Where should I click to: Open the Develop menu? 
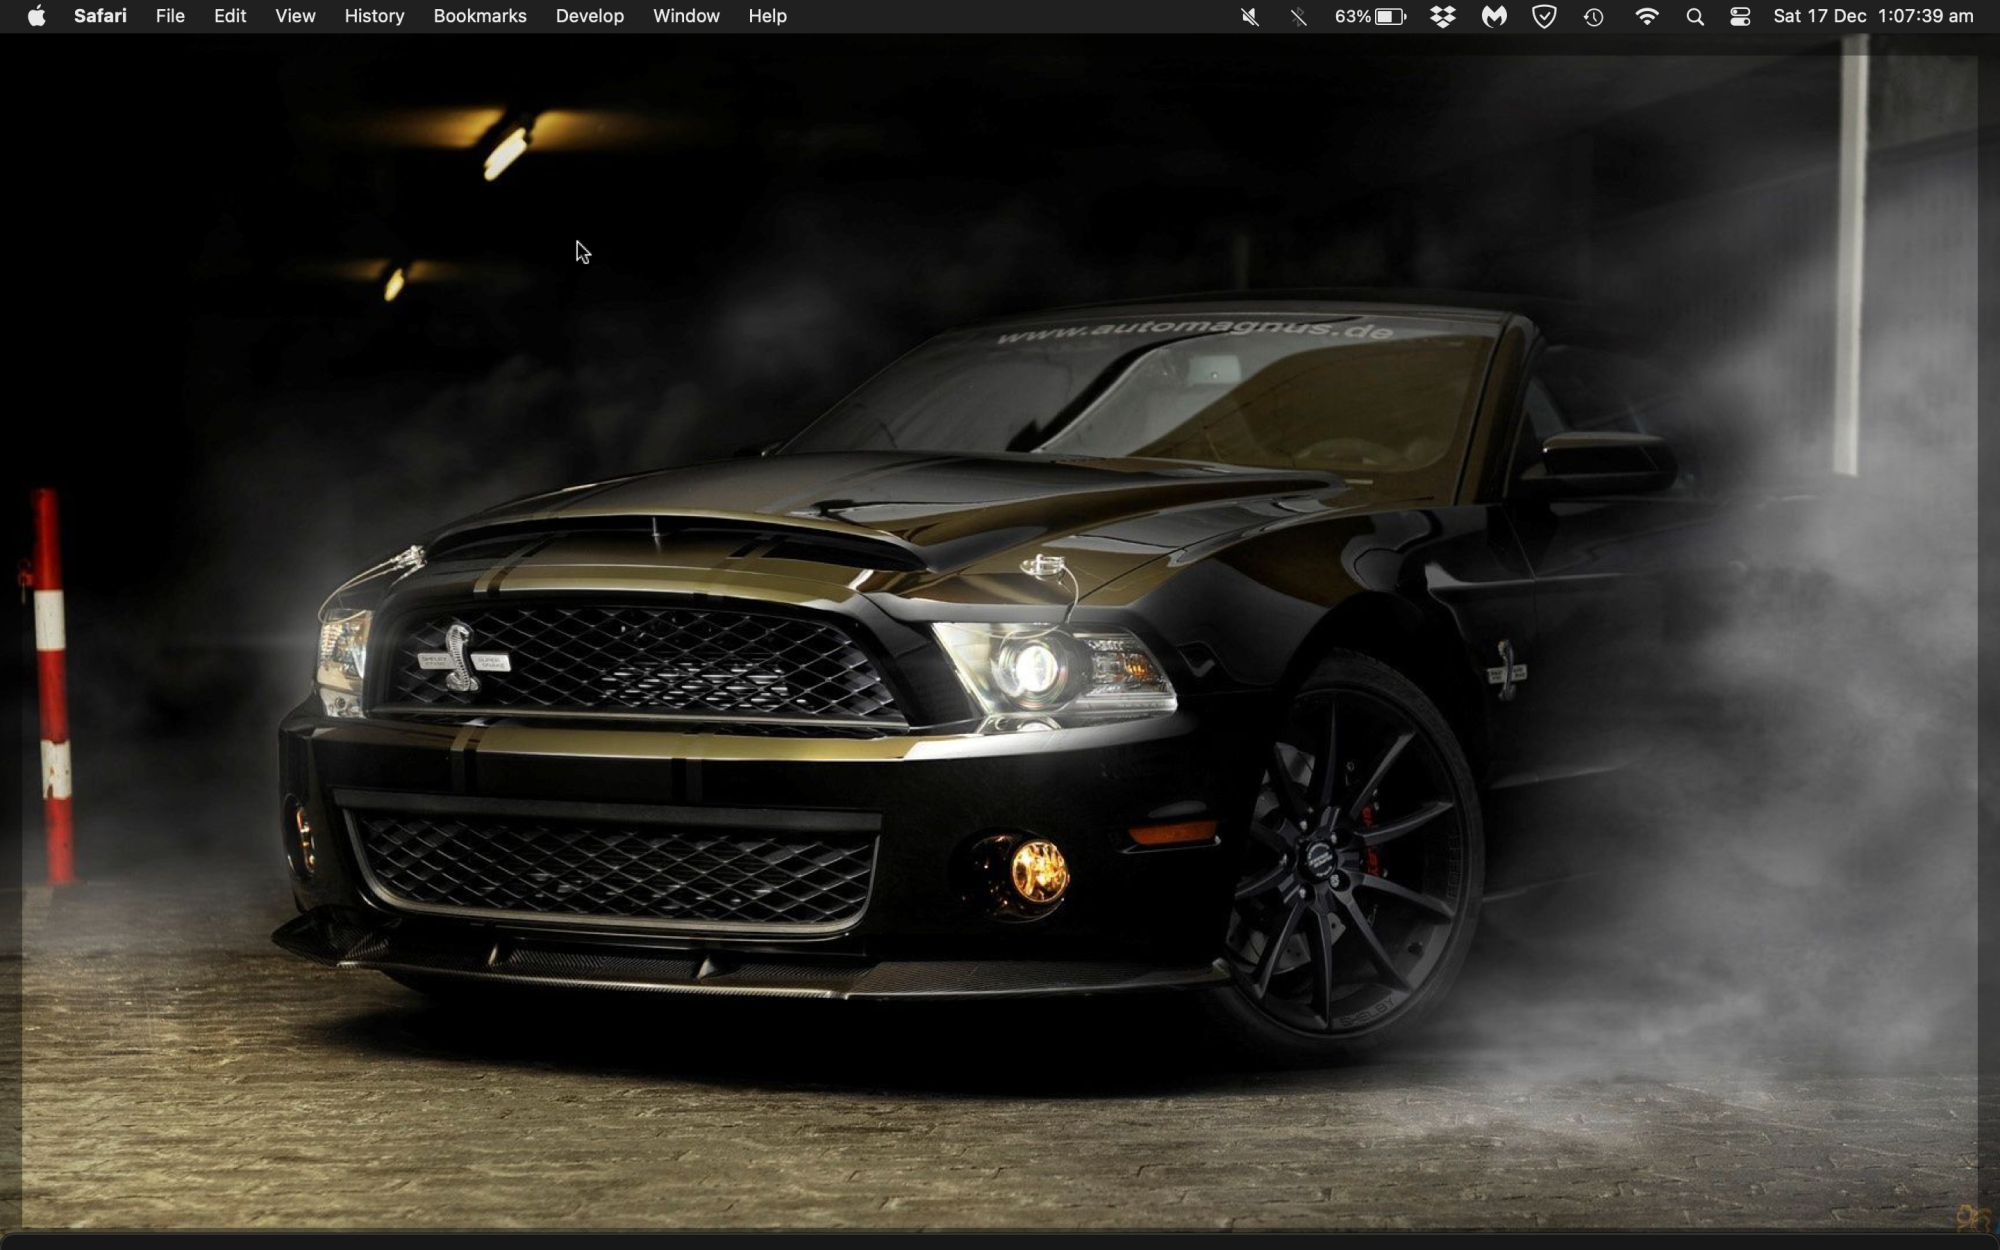pyautogui.click(x=589, y=16)
